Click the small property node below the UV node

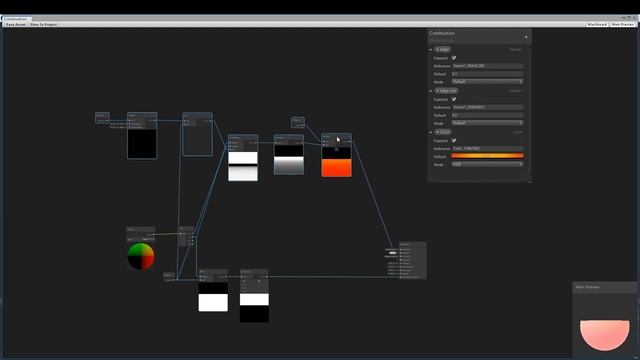point(169,277)
